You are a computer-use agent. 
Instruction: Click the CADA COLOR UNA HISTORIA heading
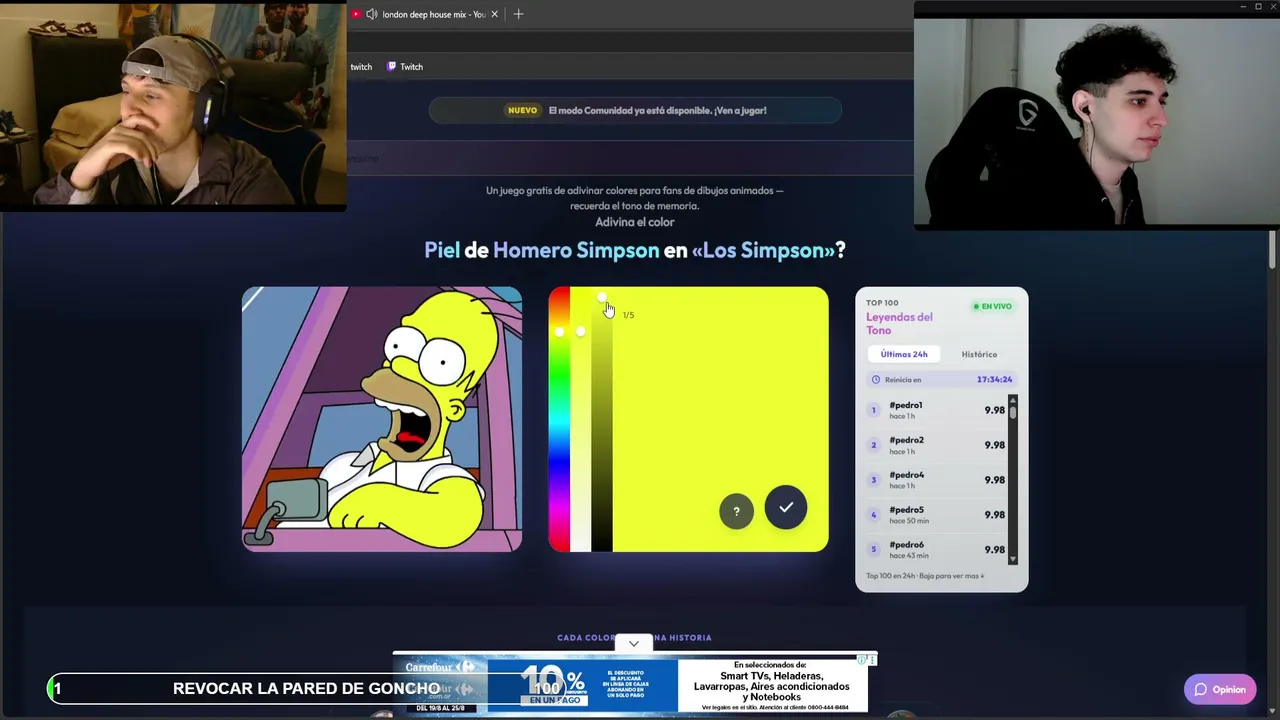pos(634,637)
